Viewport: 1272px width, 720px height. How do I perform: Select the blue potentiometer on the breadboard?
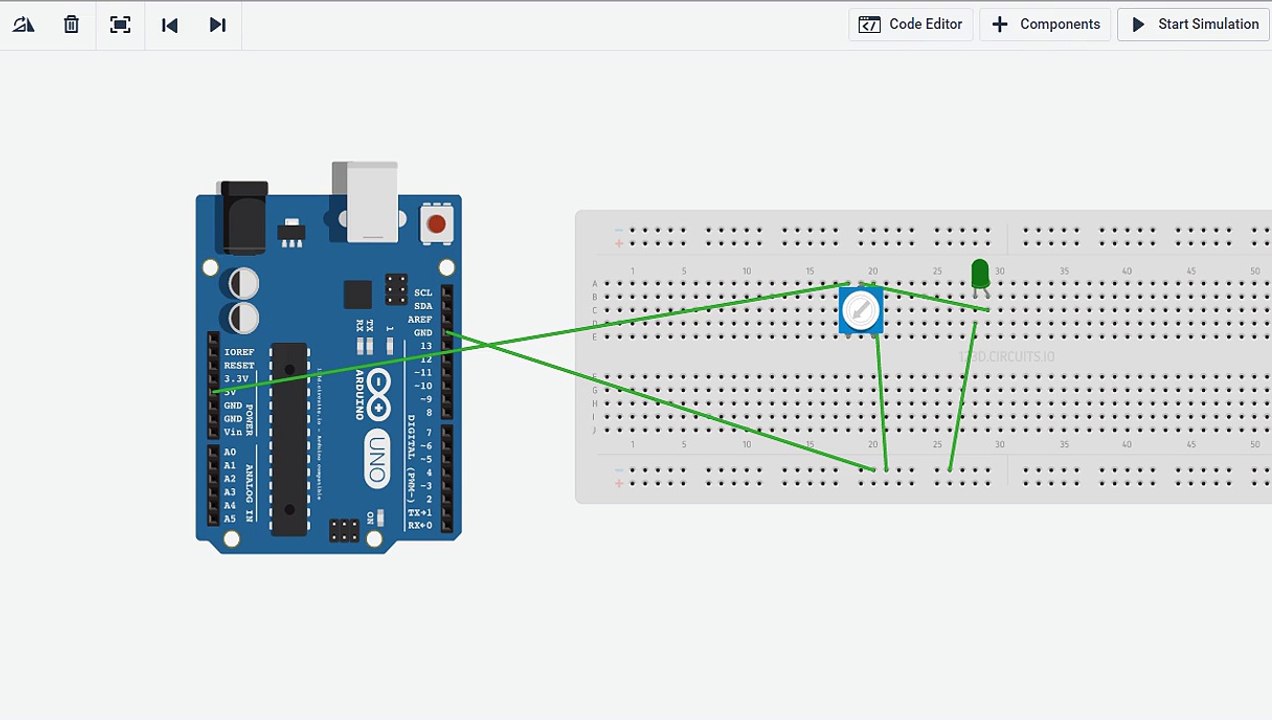tap(860, 311)
